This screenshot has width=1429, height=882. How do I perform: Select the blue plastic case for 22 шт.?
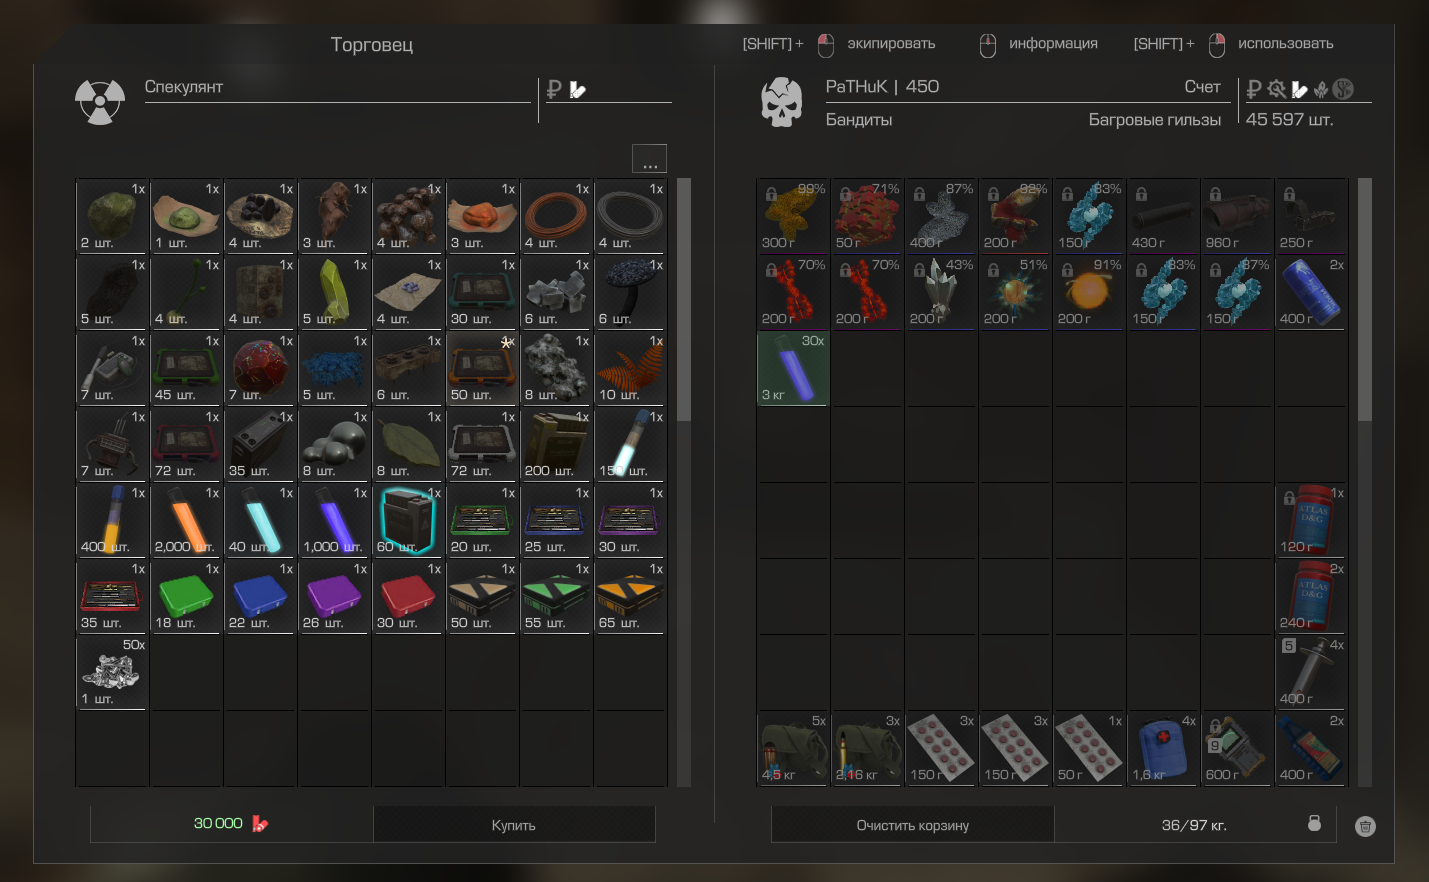tap(260, 596)
